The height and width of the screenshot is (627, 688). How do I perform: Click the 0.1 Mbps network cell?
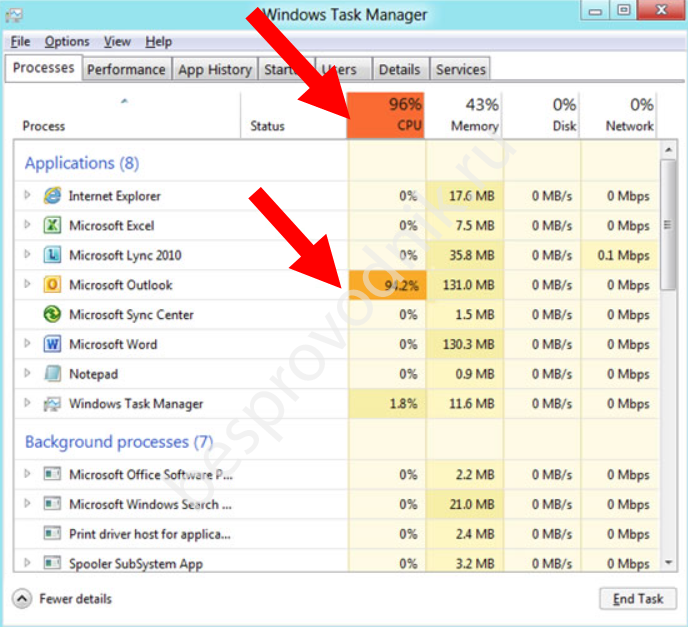point(620,255)
